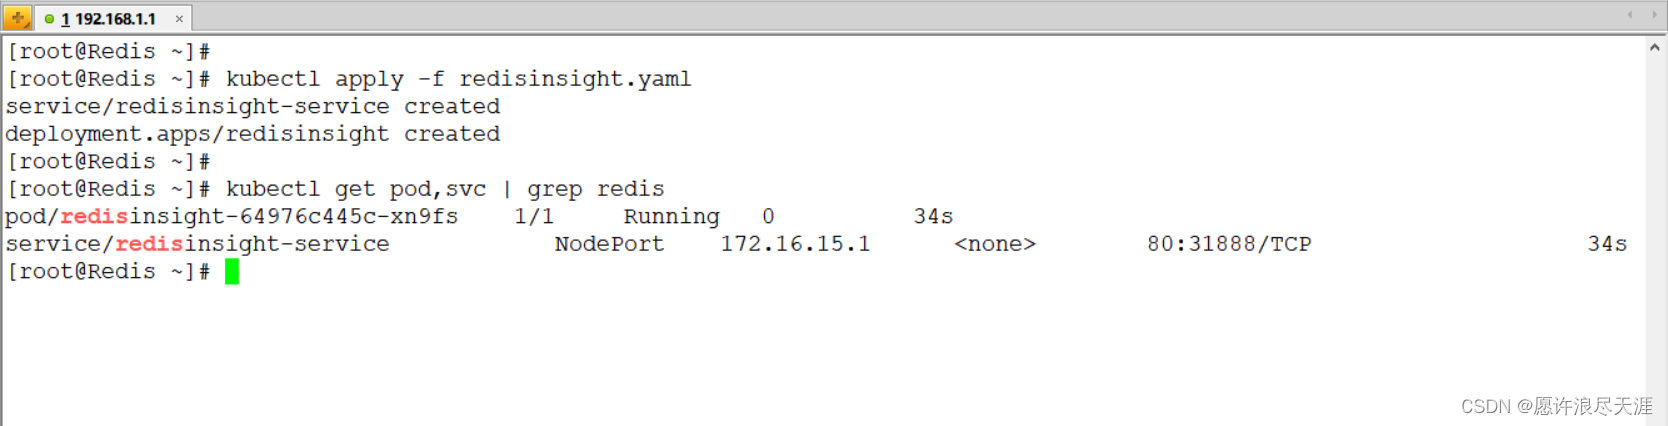Image resolution: width=1668 pixels, height=426 pixels.
Task: Click the CSDN watermark text
Action: [1557, 406]
